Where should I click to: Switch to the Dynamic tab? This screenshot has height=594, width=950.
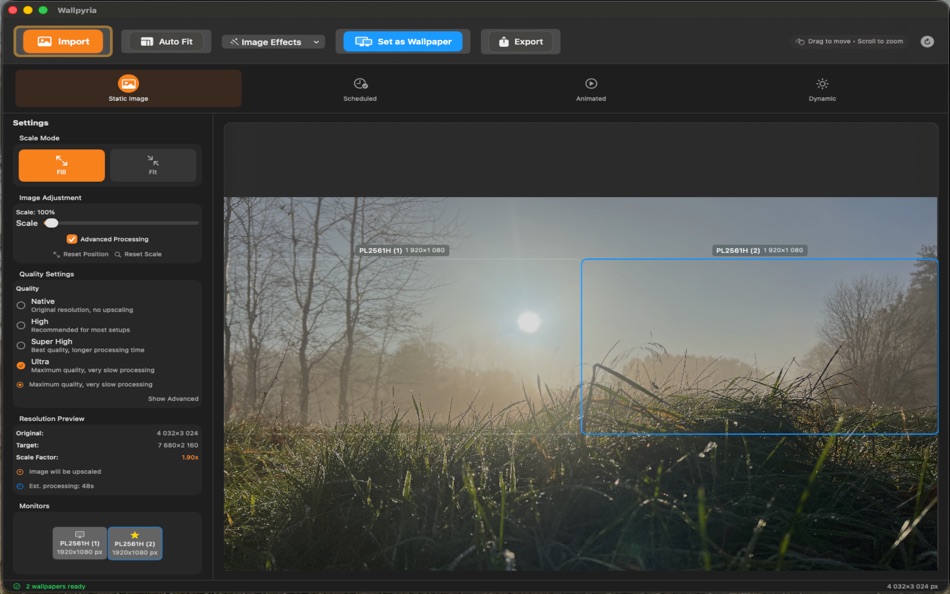(x=822, y=88)
